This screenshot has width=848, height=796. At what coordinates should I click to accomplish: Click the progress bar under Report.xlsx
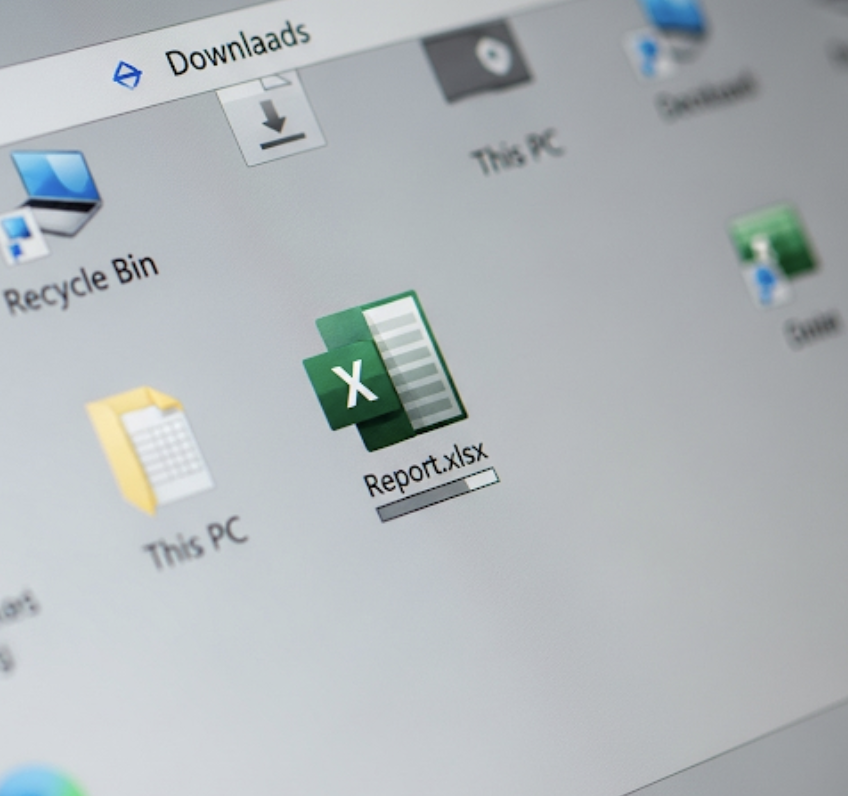coord(438,495)
